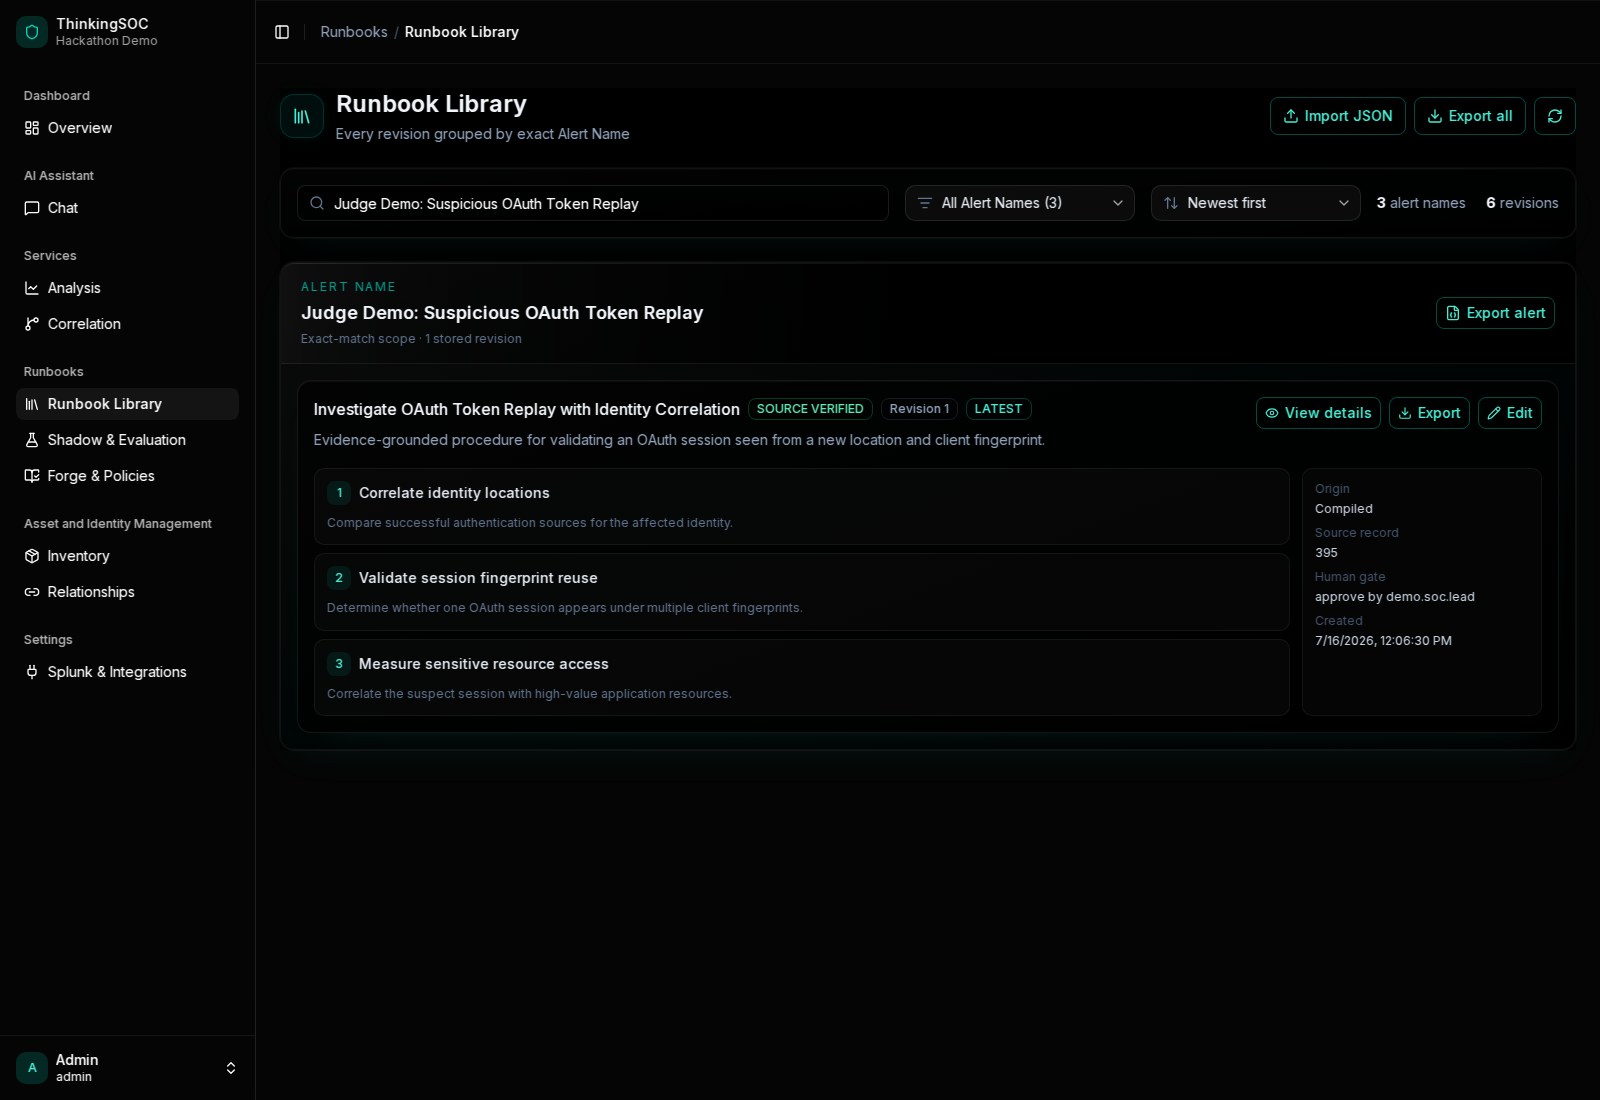This screenshot has height=1100, width=1600.
Task: Click step 1 Correlate identity locations
Action: [801, 507]
